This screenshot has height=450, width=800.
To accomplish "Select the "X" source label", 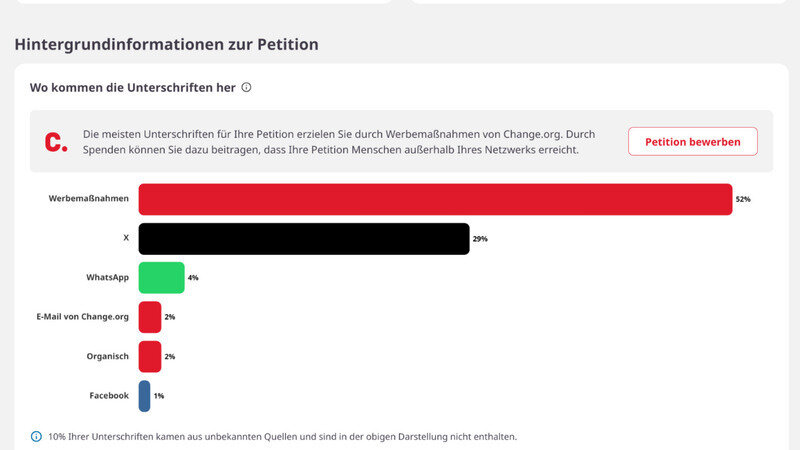I will pyautogui.click(x=125, y=239).
